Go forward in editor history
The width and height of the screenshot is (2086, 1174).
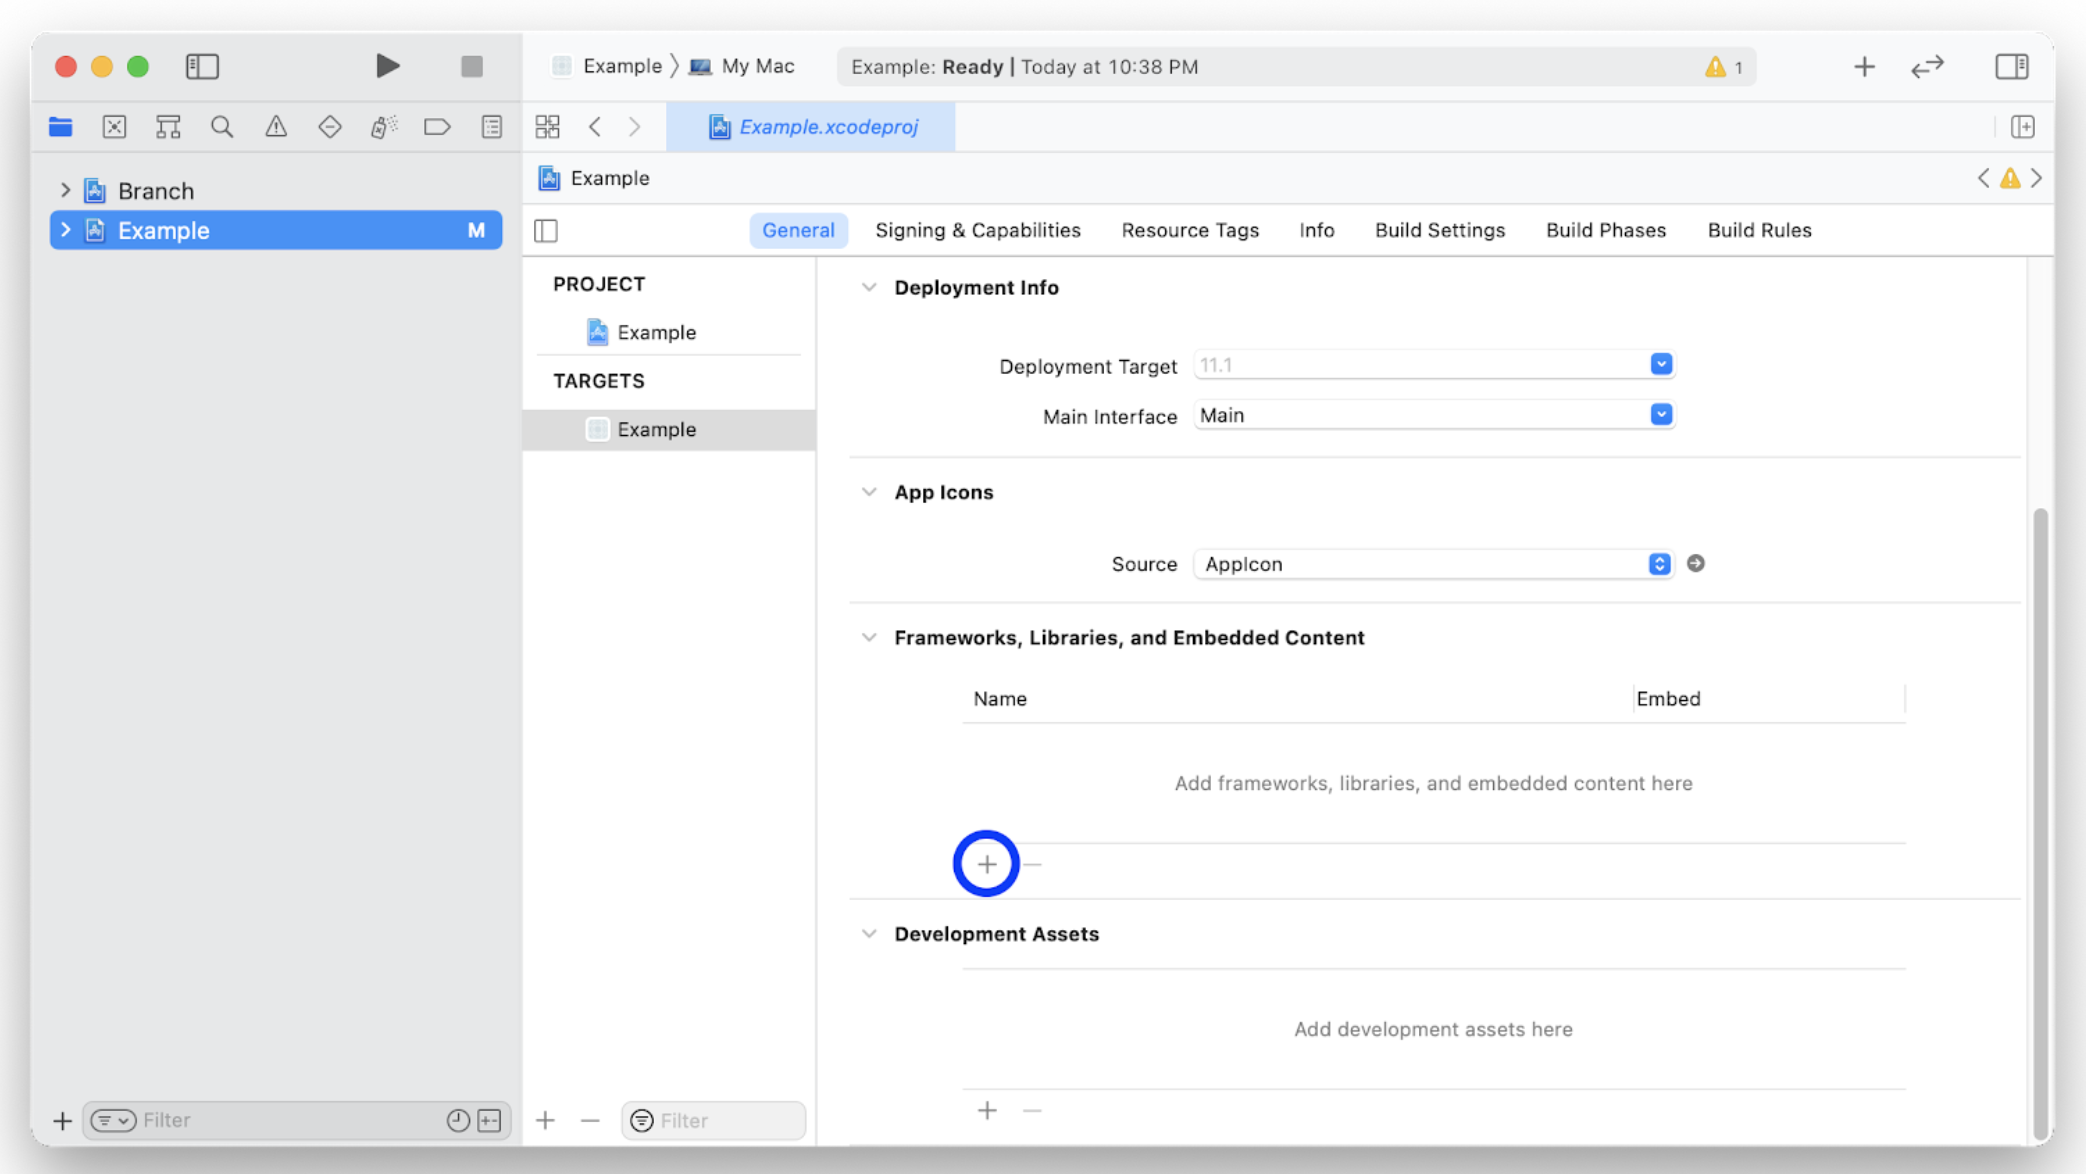coord(635,127)
